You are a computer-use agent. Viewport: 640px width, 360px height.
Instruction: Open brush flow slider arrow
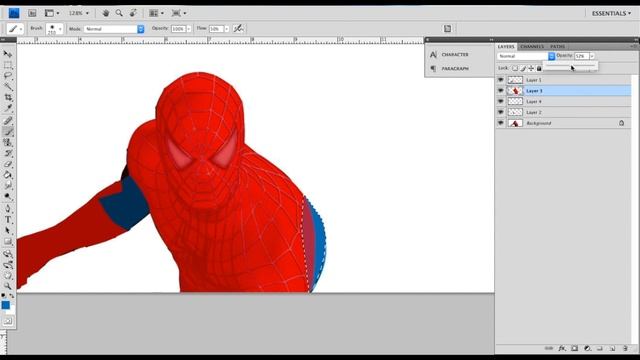click(x=227, y=29)
